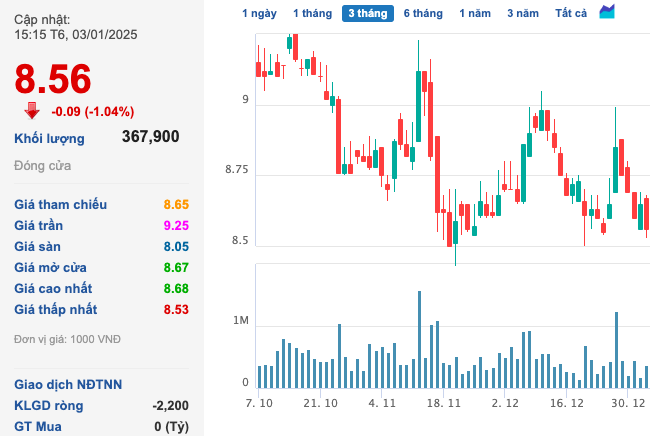The width and height of the screenshot is (657, 436).
Task: Click the area chart icon beside Tất cả
Action: coord(607,12)
